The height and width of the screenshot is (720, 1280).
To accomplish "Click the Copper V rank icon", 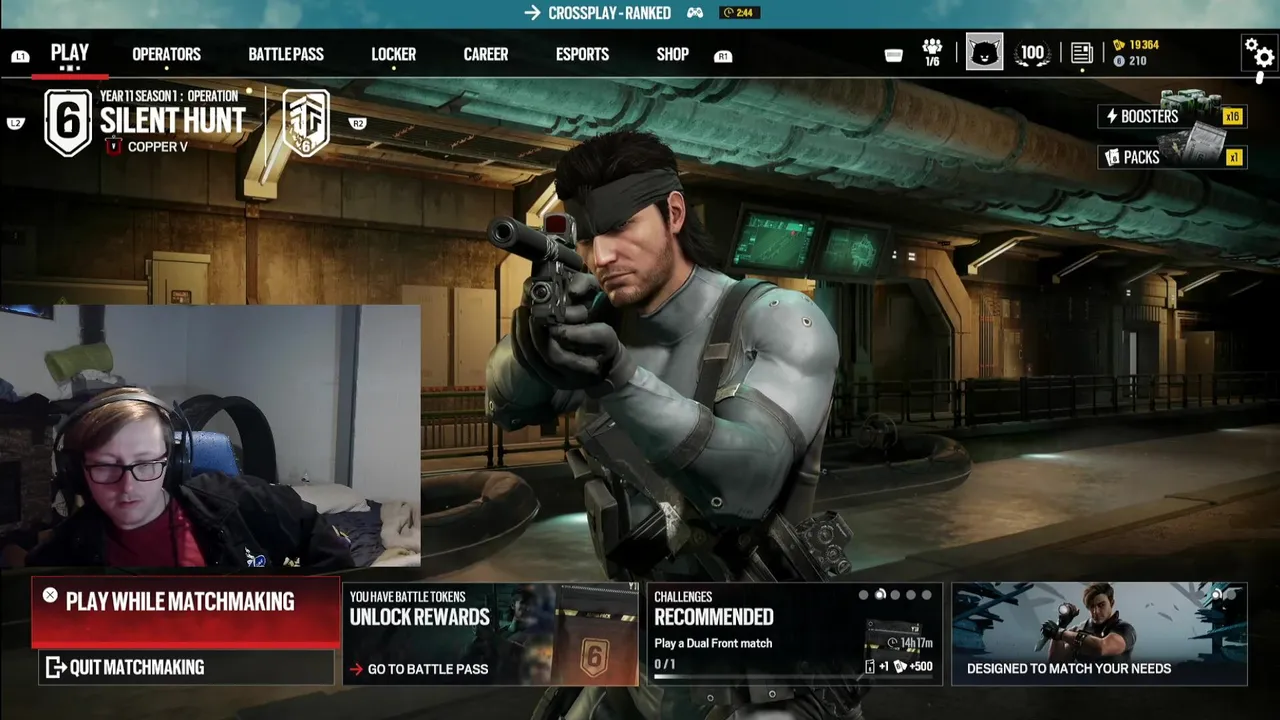I will pyautogui.click(x=114, y=147).
